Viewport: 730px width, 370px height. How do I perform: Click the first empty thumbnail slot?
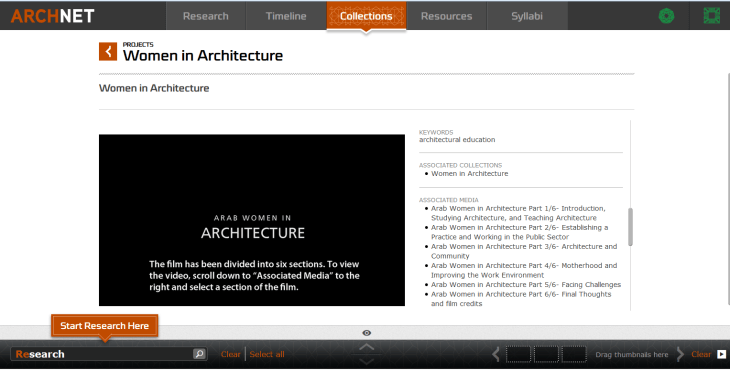(518, 354)
